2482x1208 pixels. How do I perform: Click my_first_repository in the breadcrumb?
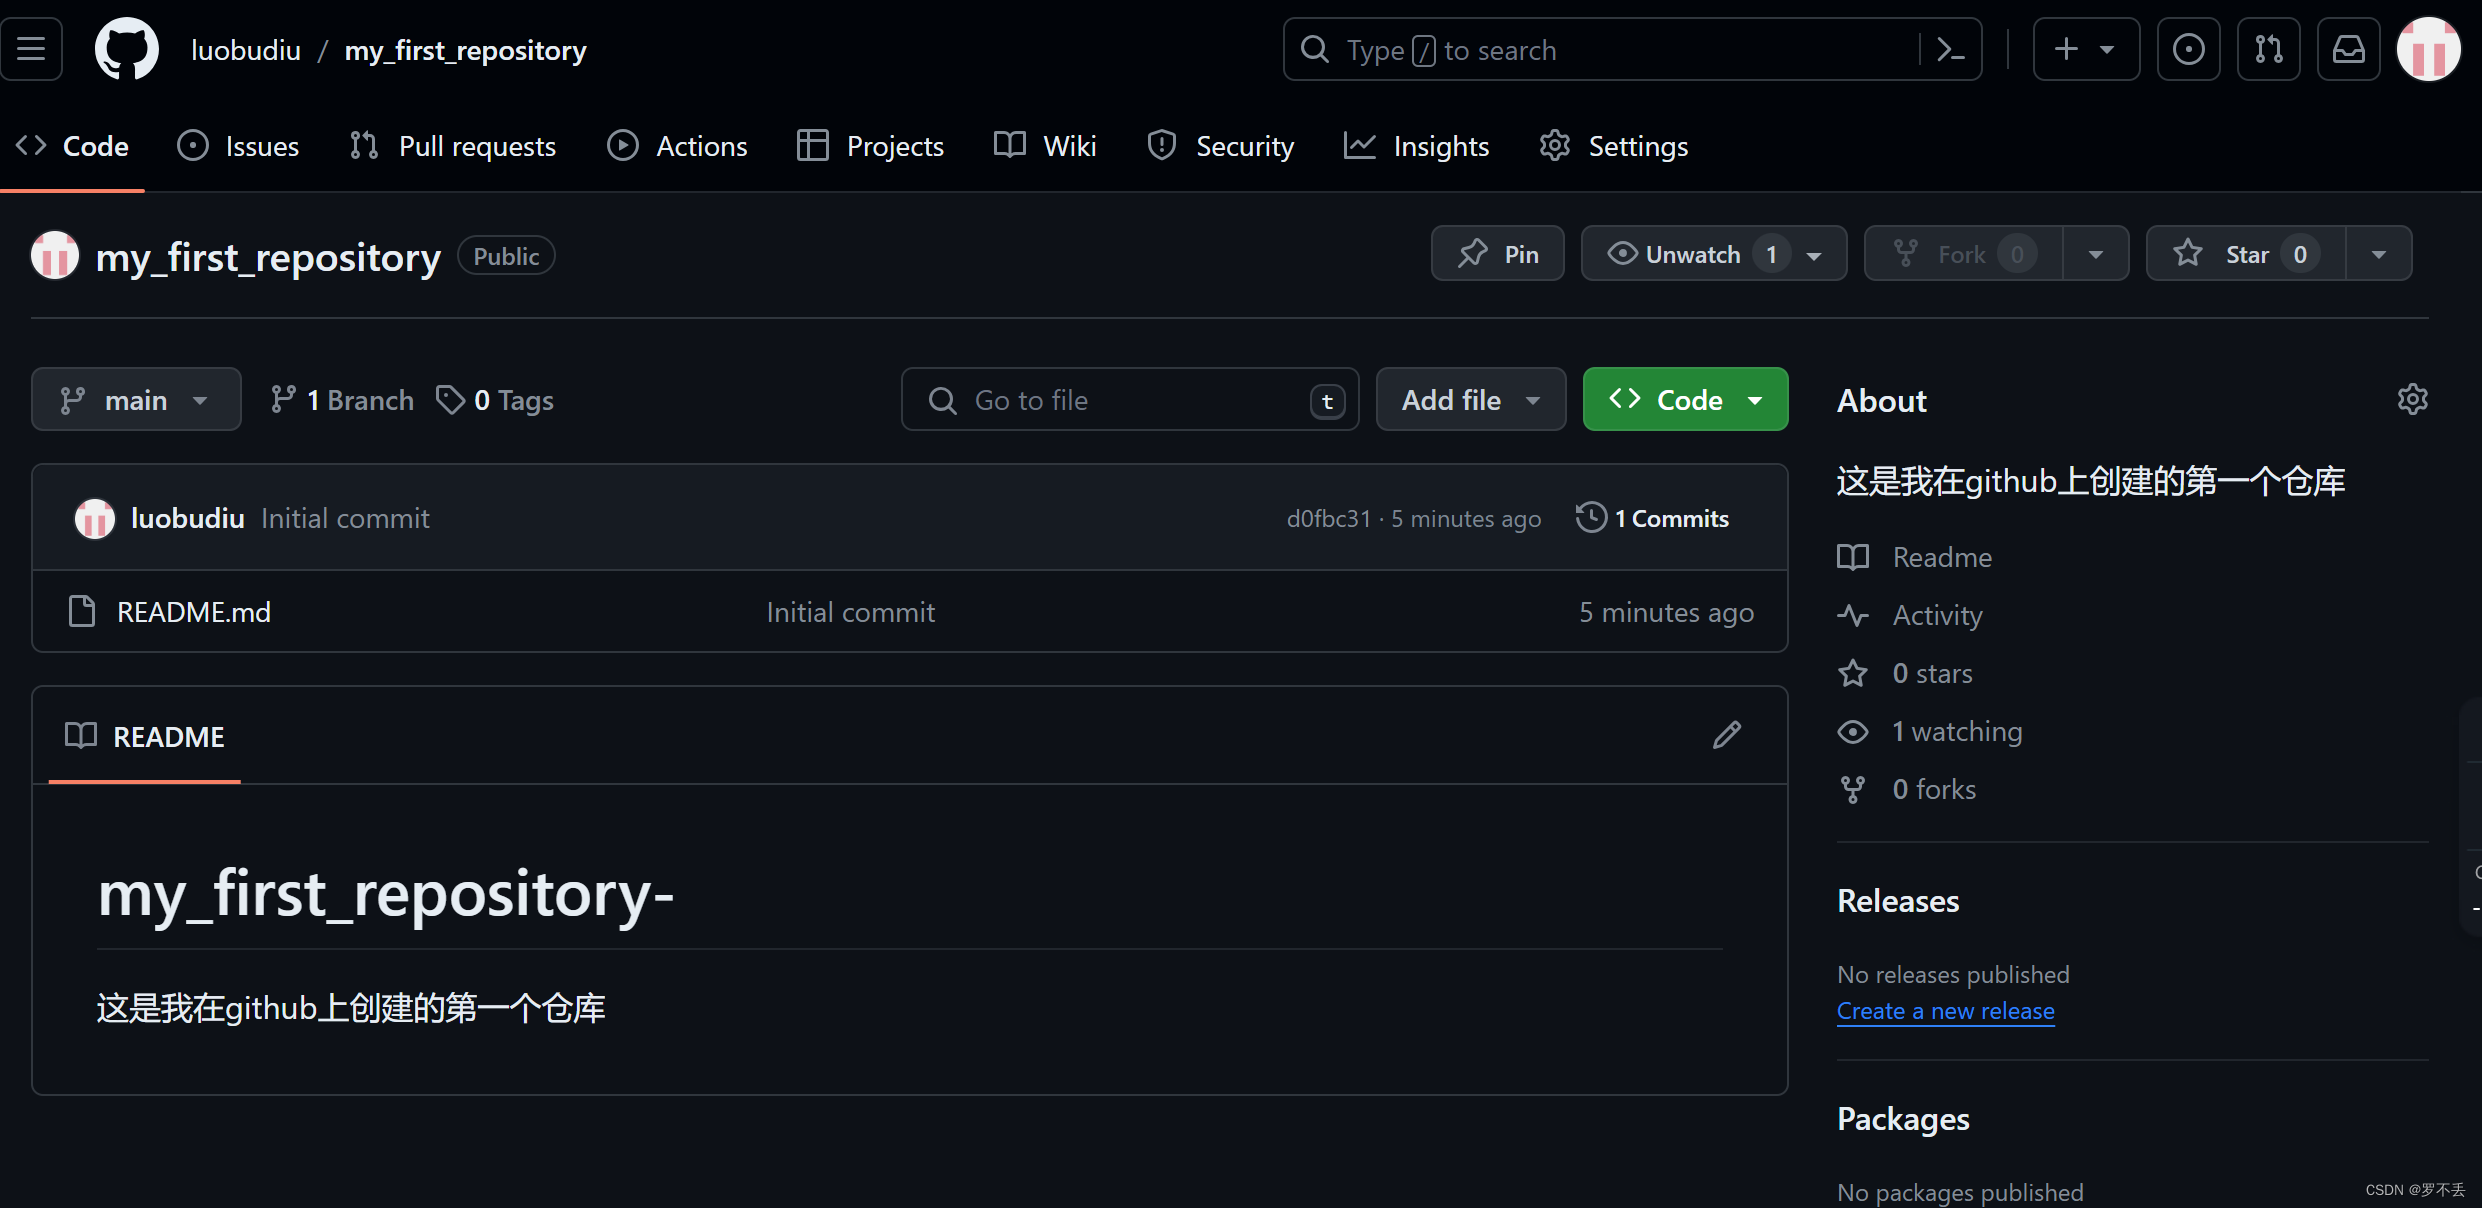pyautogui.click(x=466, y=50)
